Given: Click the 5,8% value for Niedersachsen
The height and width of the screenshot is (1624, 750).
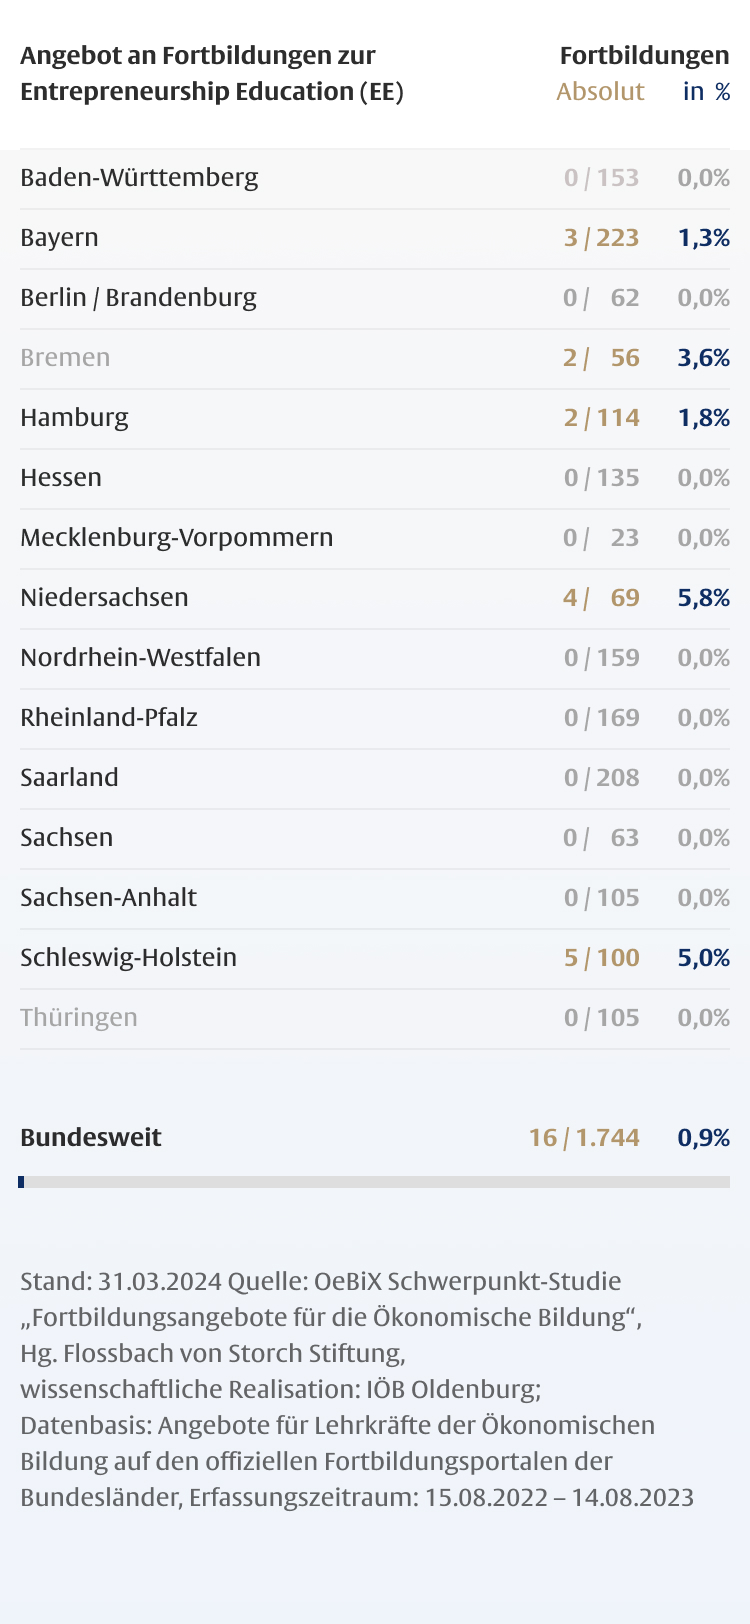Looking at the screenshot, I should [x=703, y=598].
